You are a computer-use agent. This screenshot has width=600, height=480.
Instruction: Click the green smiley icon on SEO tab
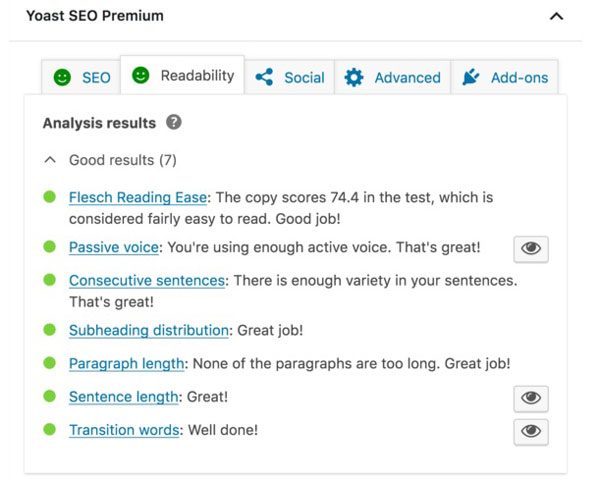[62, 77]
